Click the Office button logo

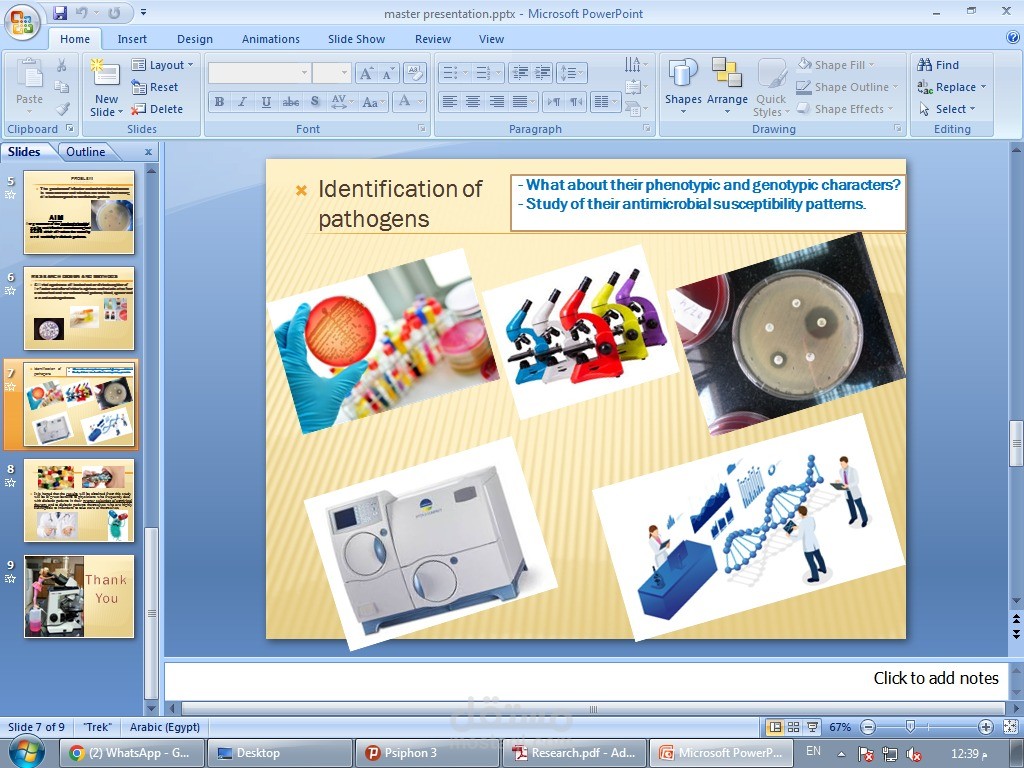22,22
